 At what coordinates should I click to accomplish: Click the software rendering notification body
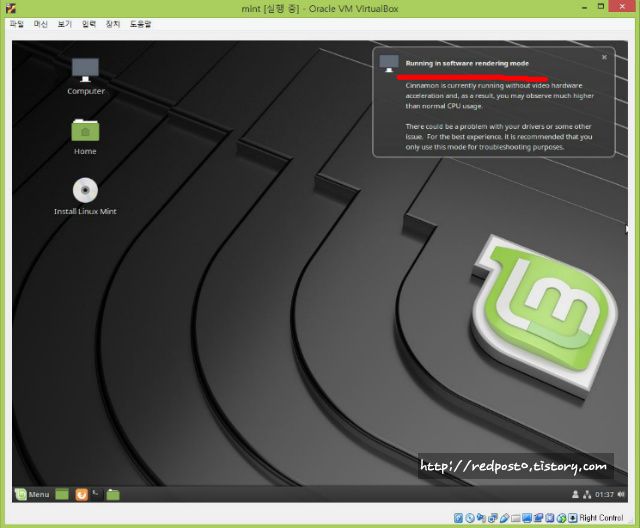click(x=493, y=102)
